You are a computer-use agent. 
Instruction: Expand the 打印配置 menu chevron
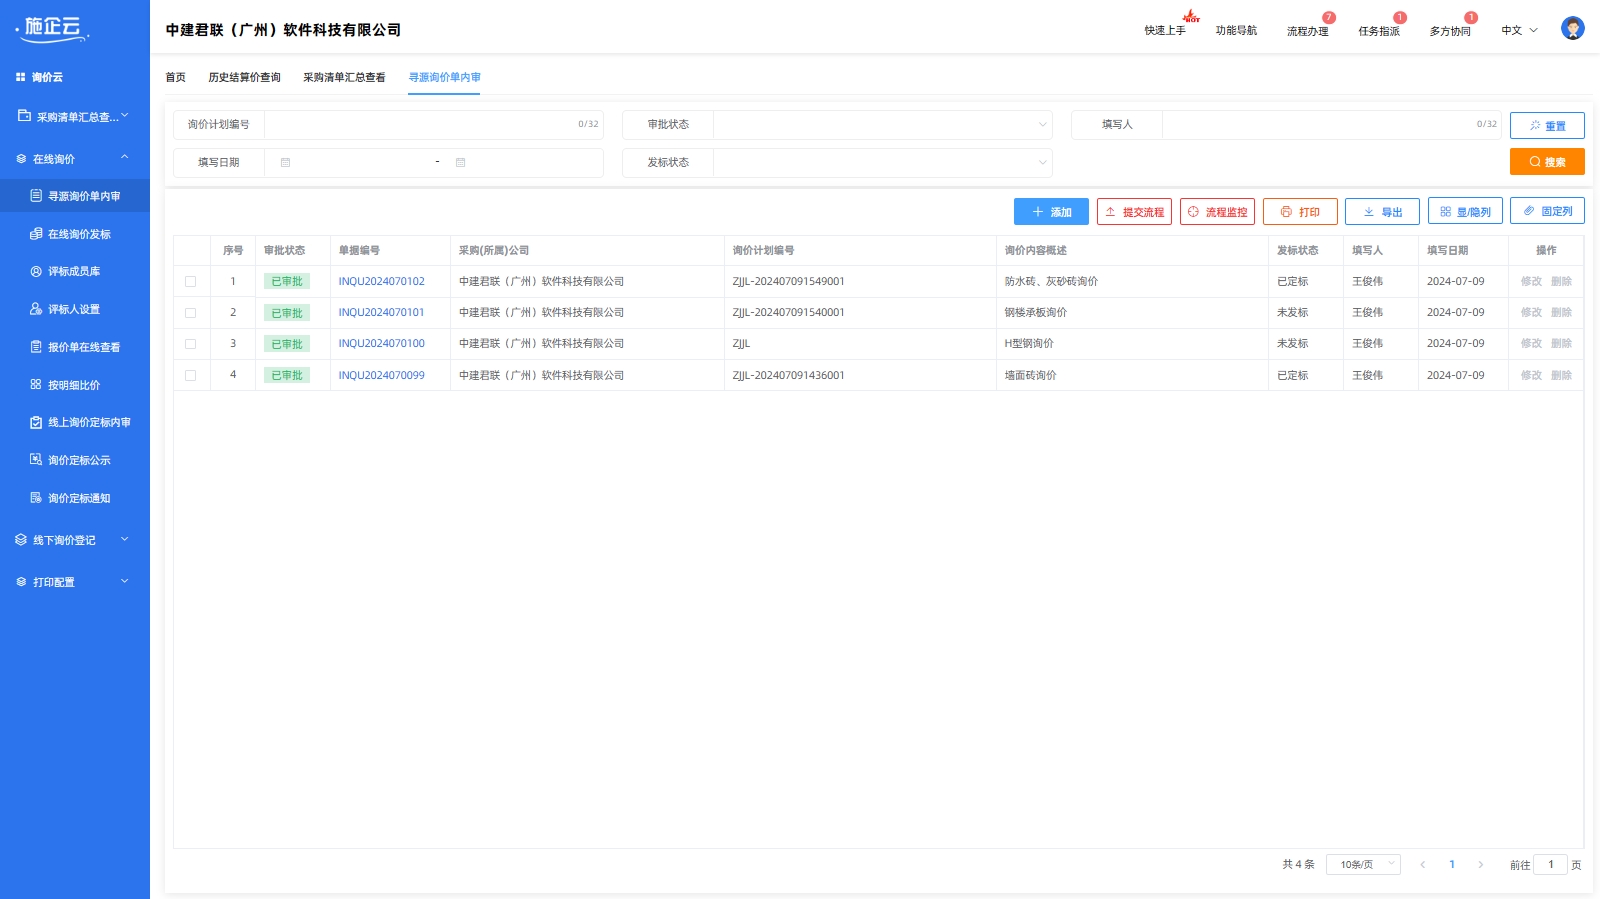[125, 581]
